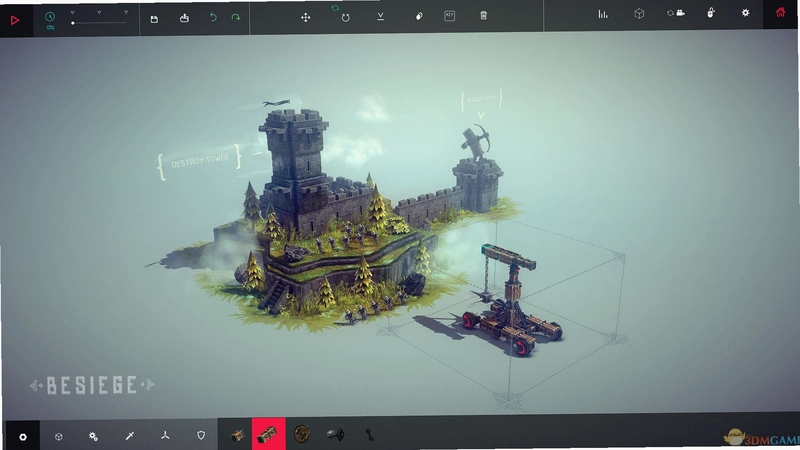Redo the action with the green arrow
The width and height of the screenshot is (800, 450).
point(236,18)
